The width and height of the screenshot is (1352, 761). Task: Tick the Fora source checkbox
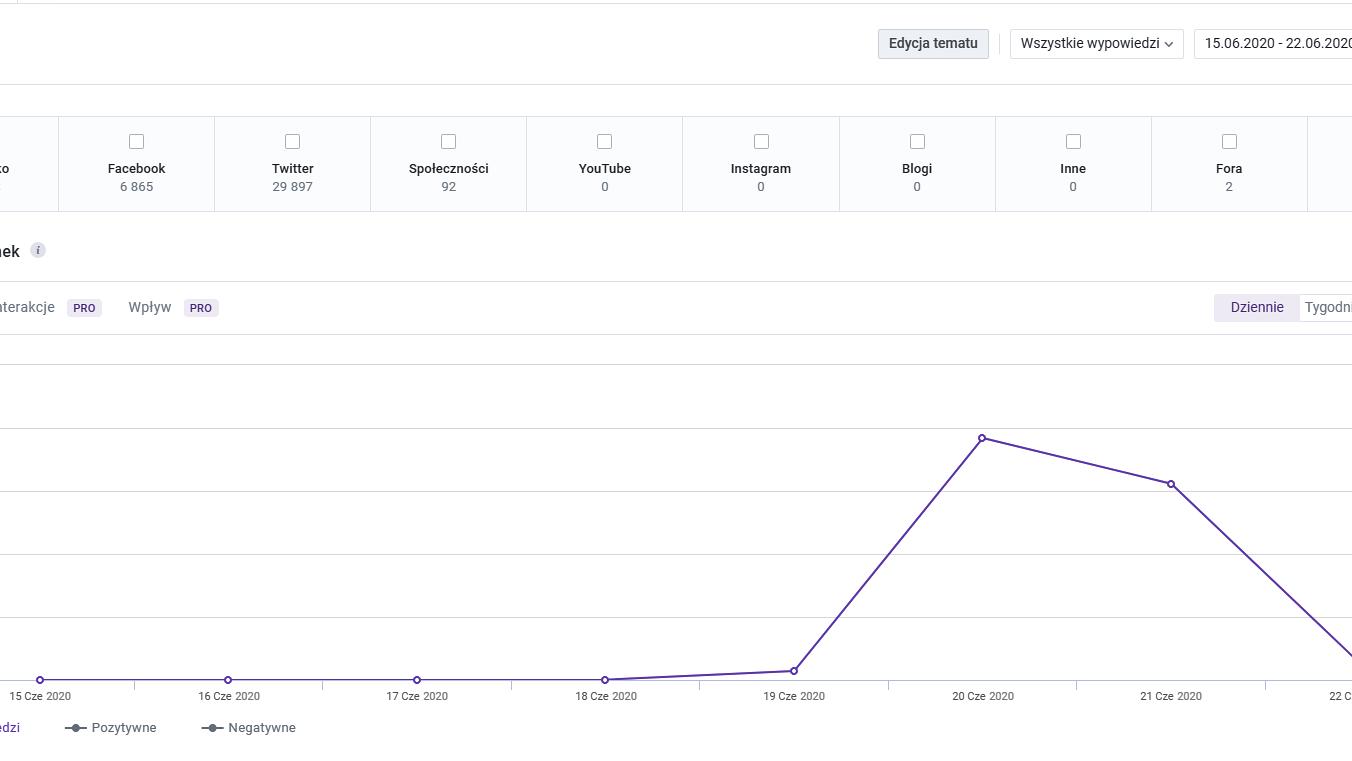(1229, 141)
